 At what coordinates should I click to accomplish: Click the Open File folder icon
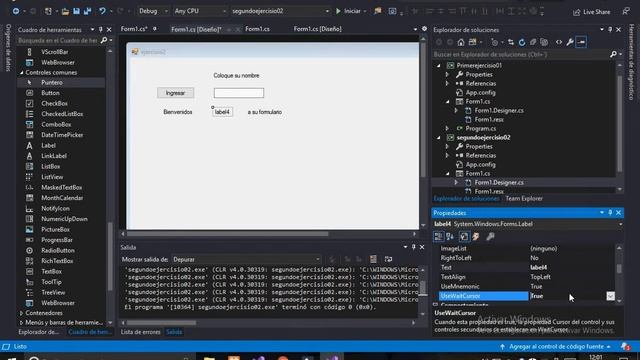click(x=65, y=11)
